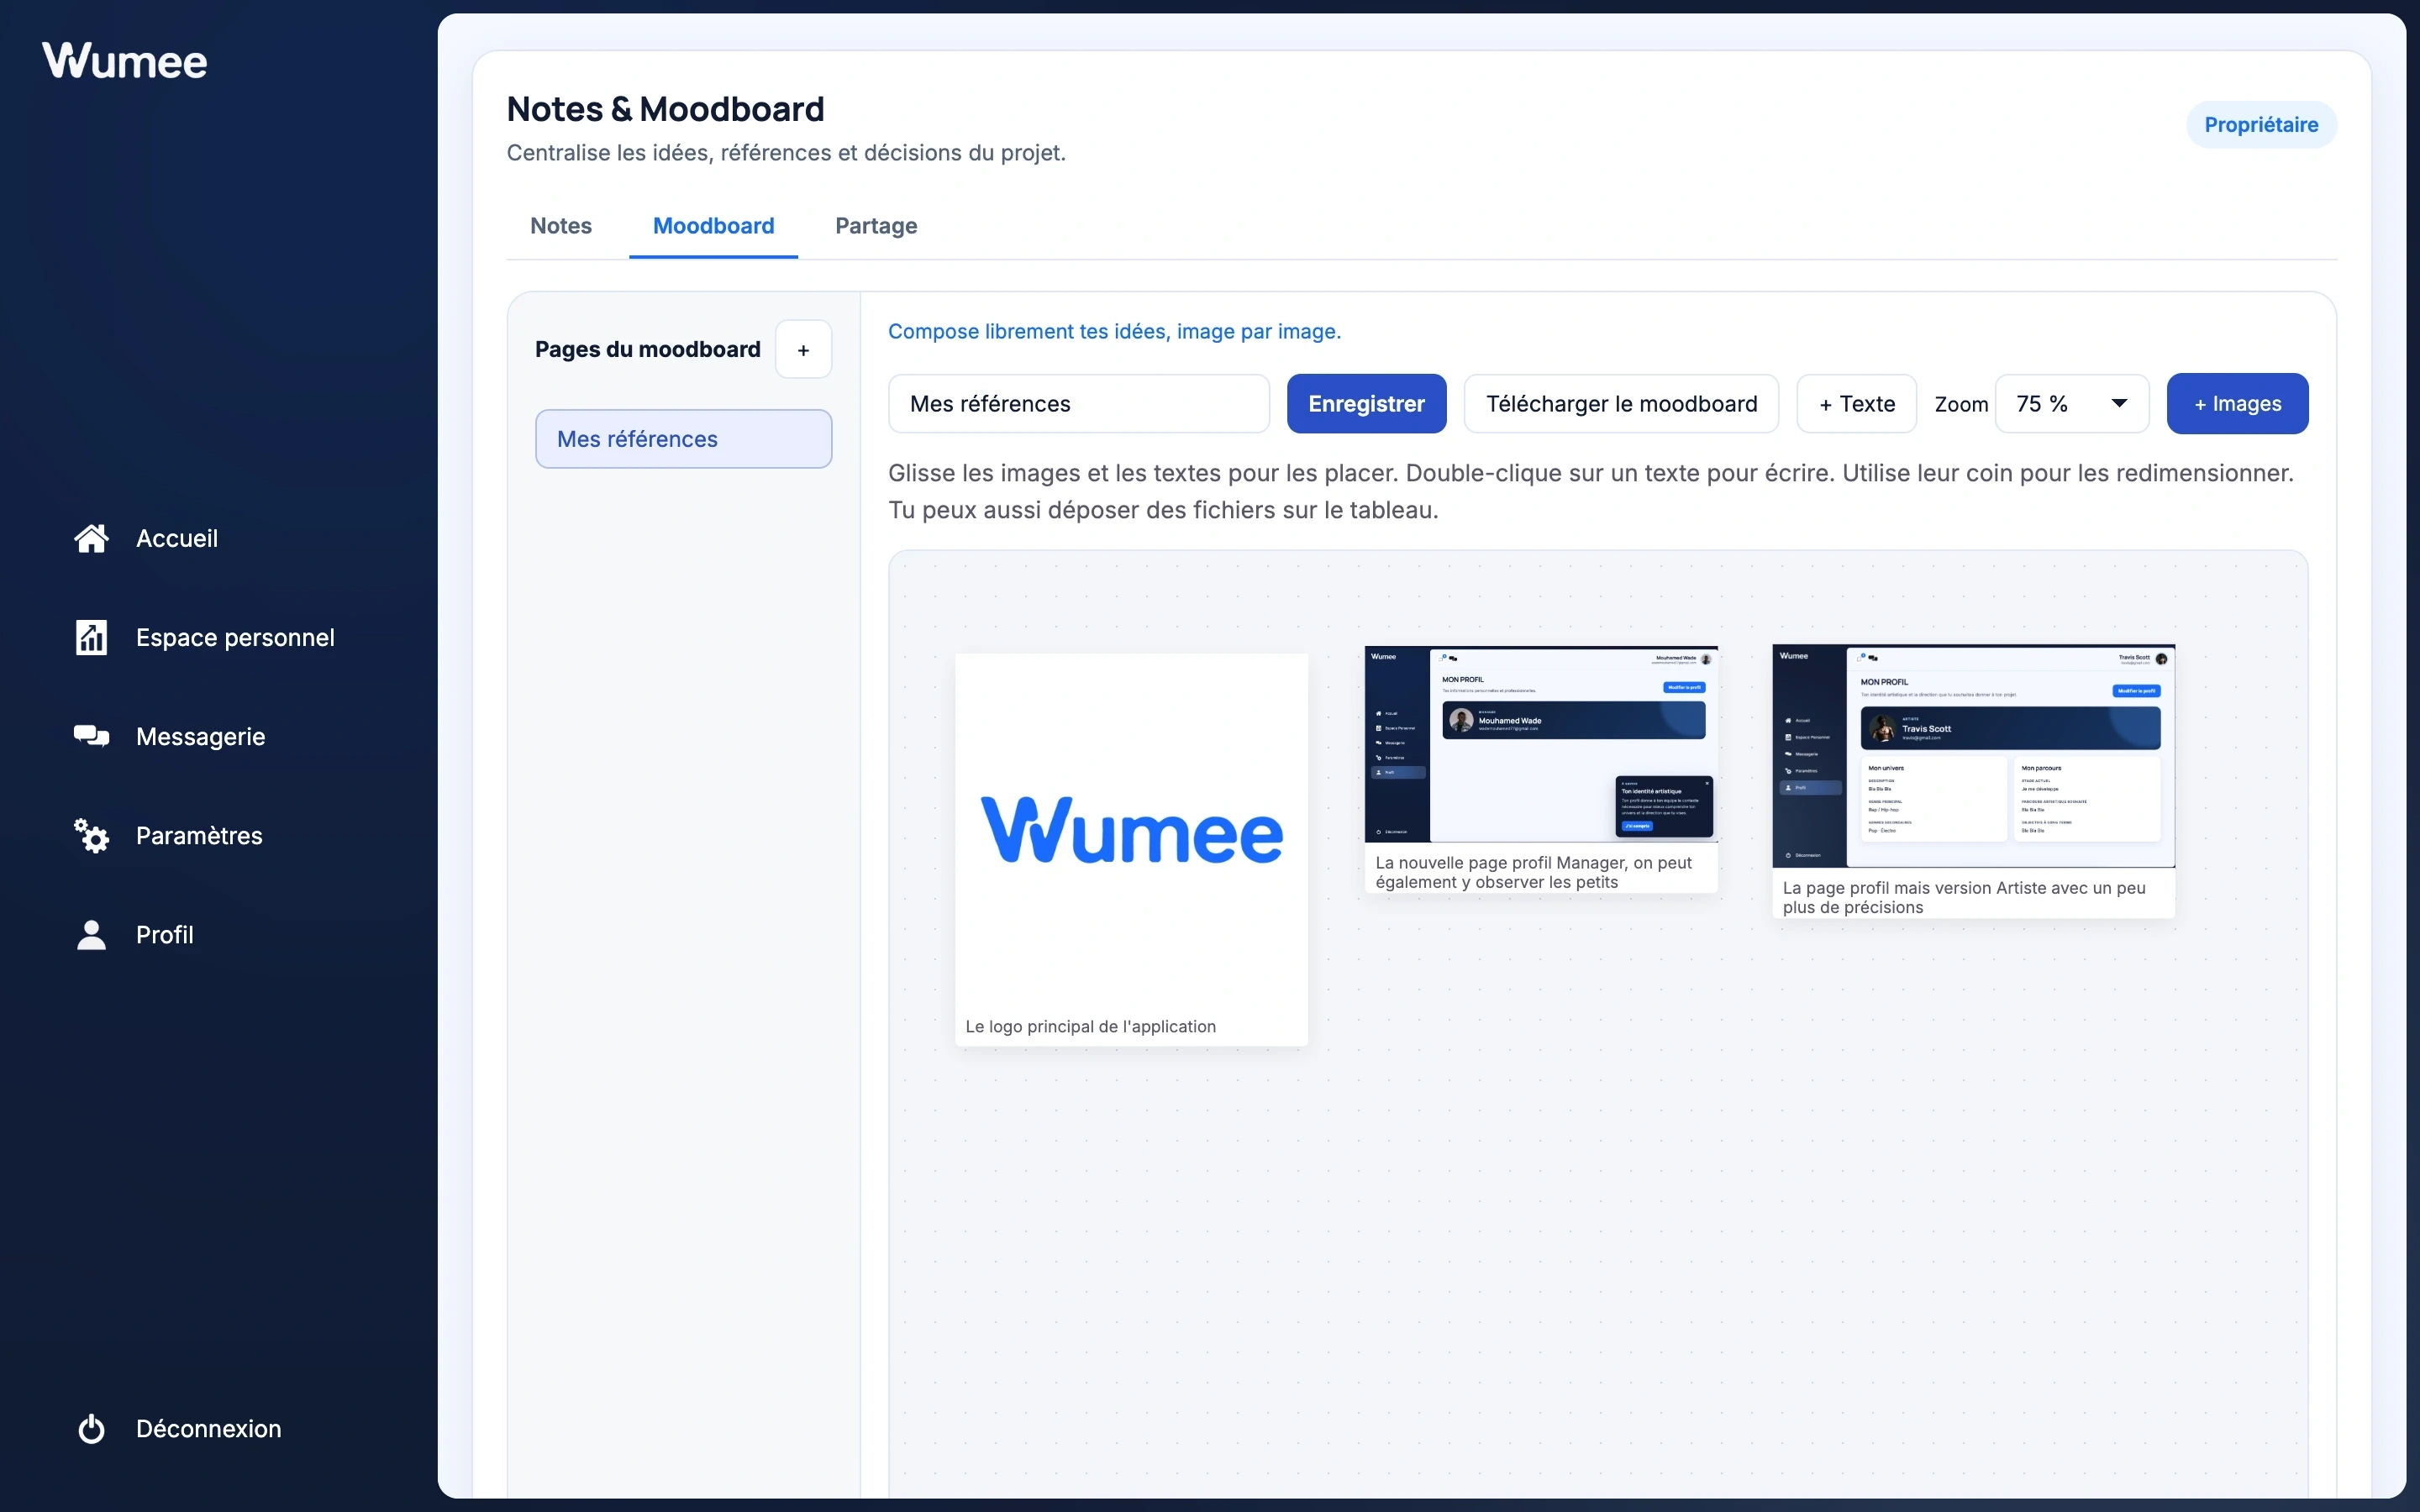Open Accueil from the sidebar
The height and width of the screenshot is (1512, 2420).
(x=177, y=538)
